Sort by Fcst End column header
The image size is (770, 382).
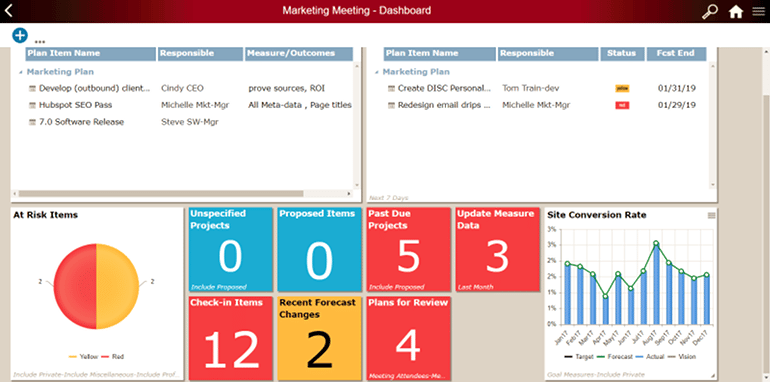point(677,54)
